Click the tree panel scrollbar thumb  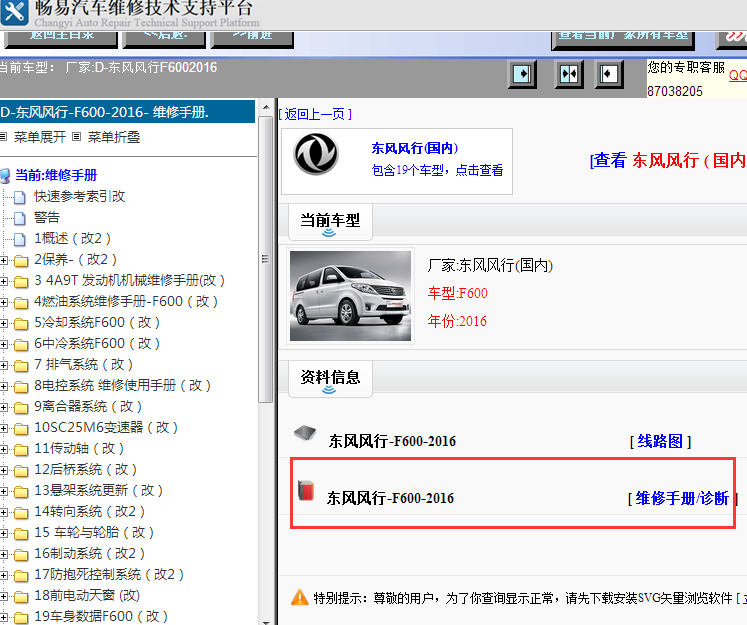265,259
